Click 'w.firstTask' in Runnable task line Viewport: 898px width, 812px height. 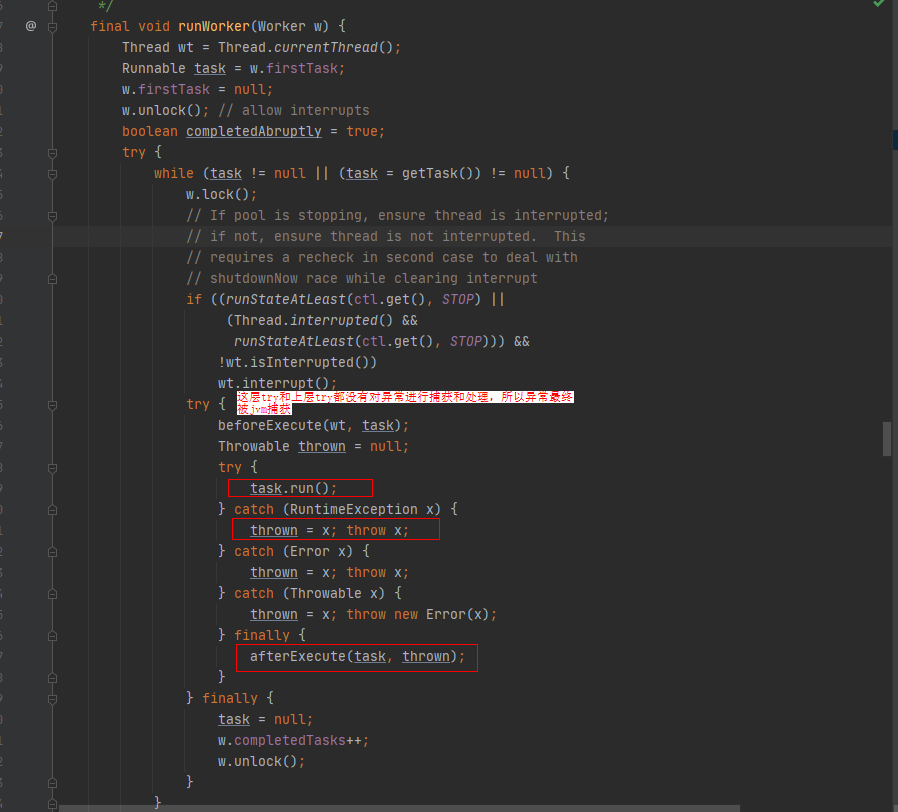pos(293,69)
